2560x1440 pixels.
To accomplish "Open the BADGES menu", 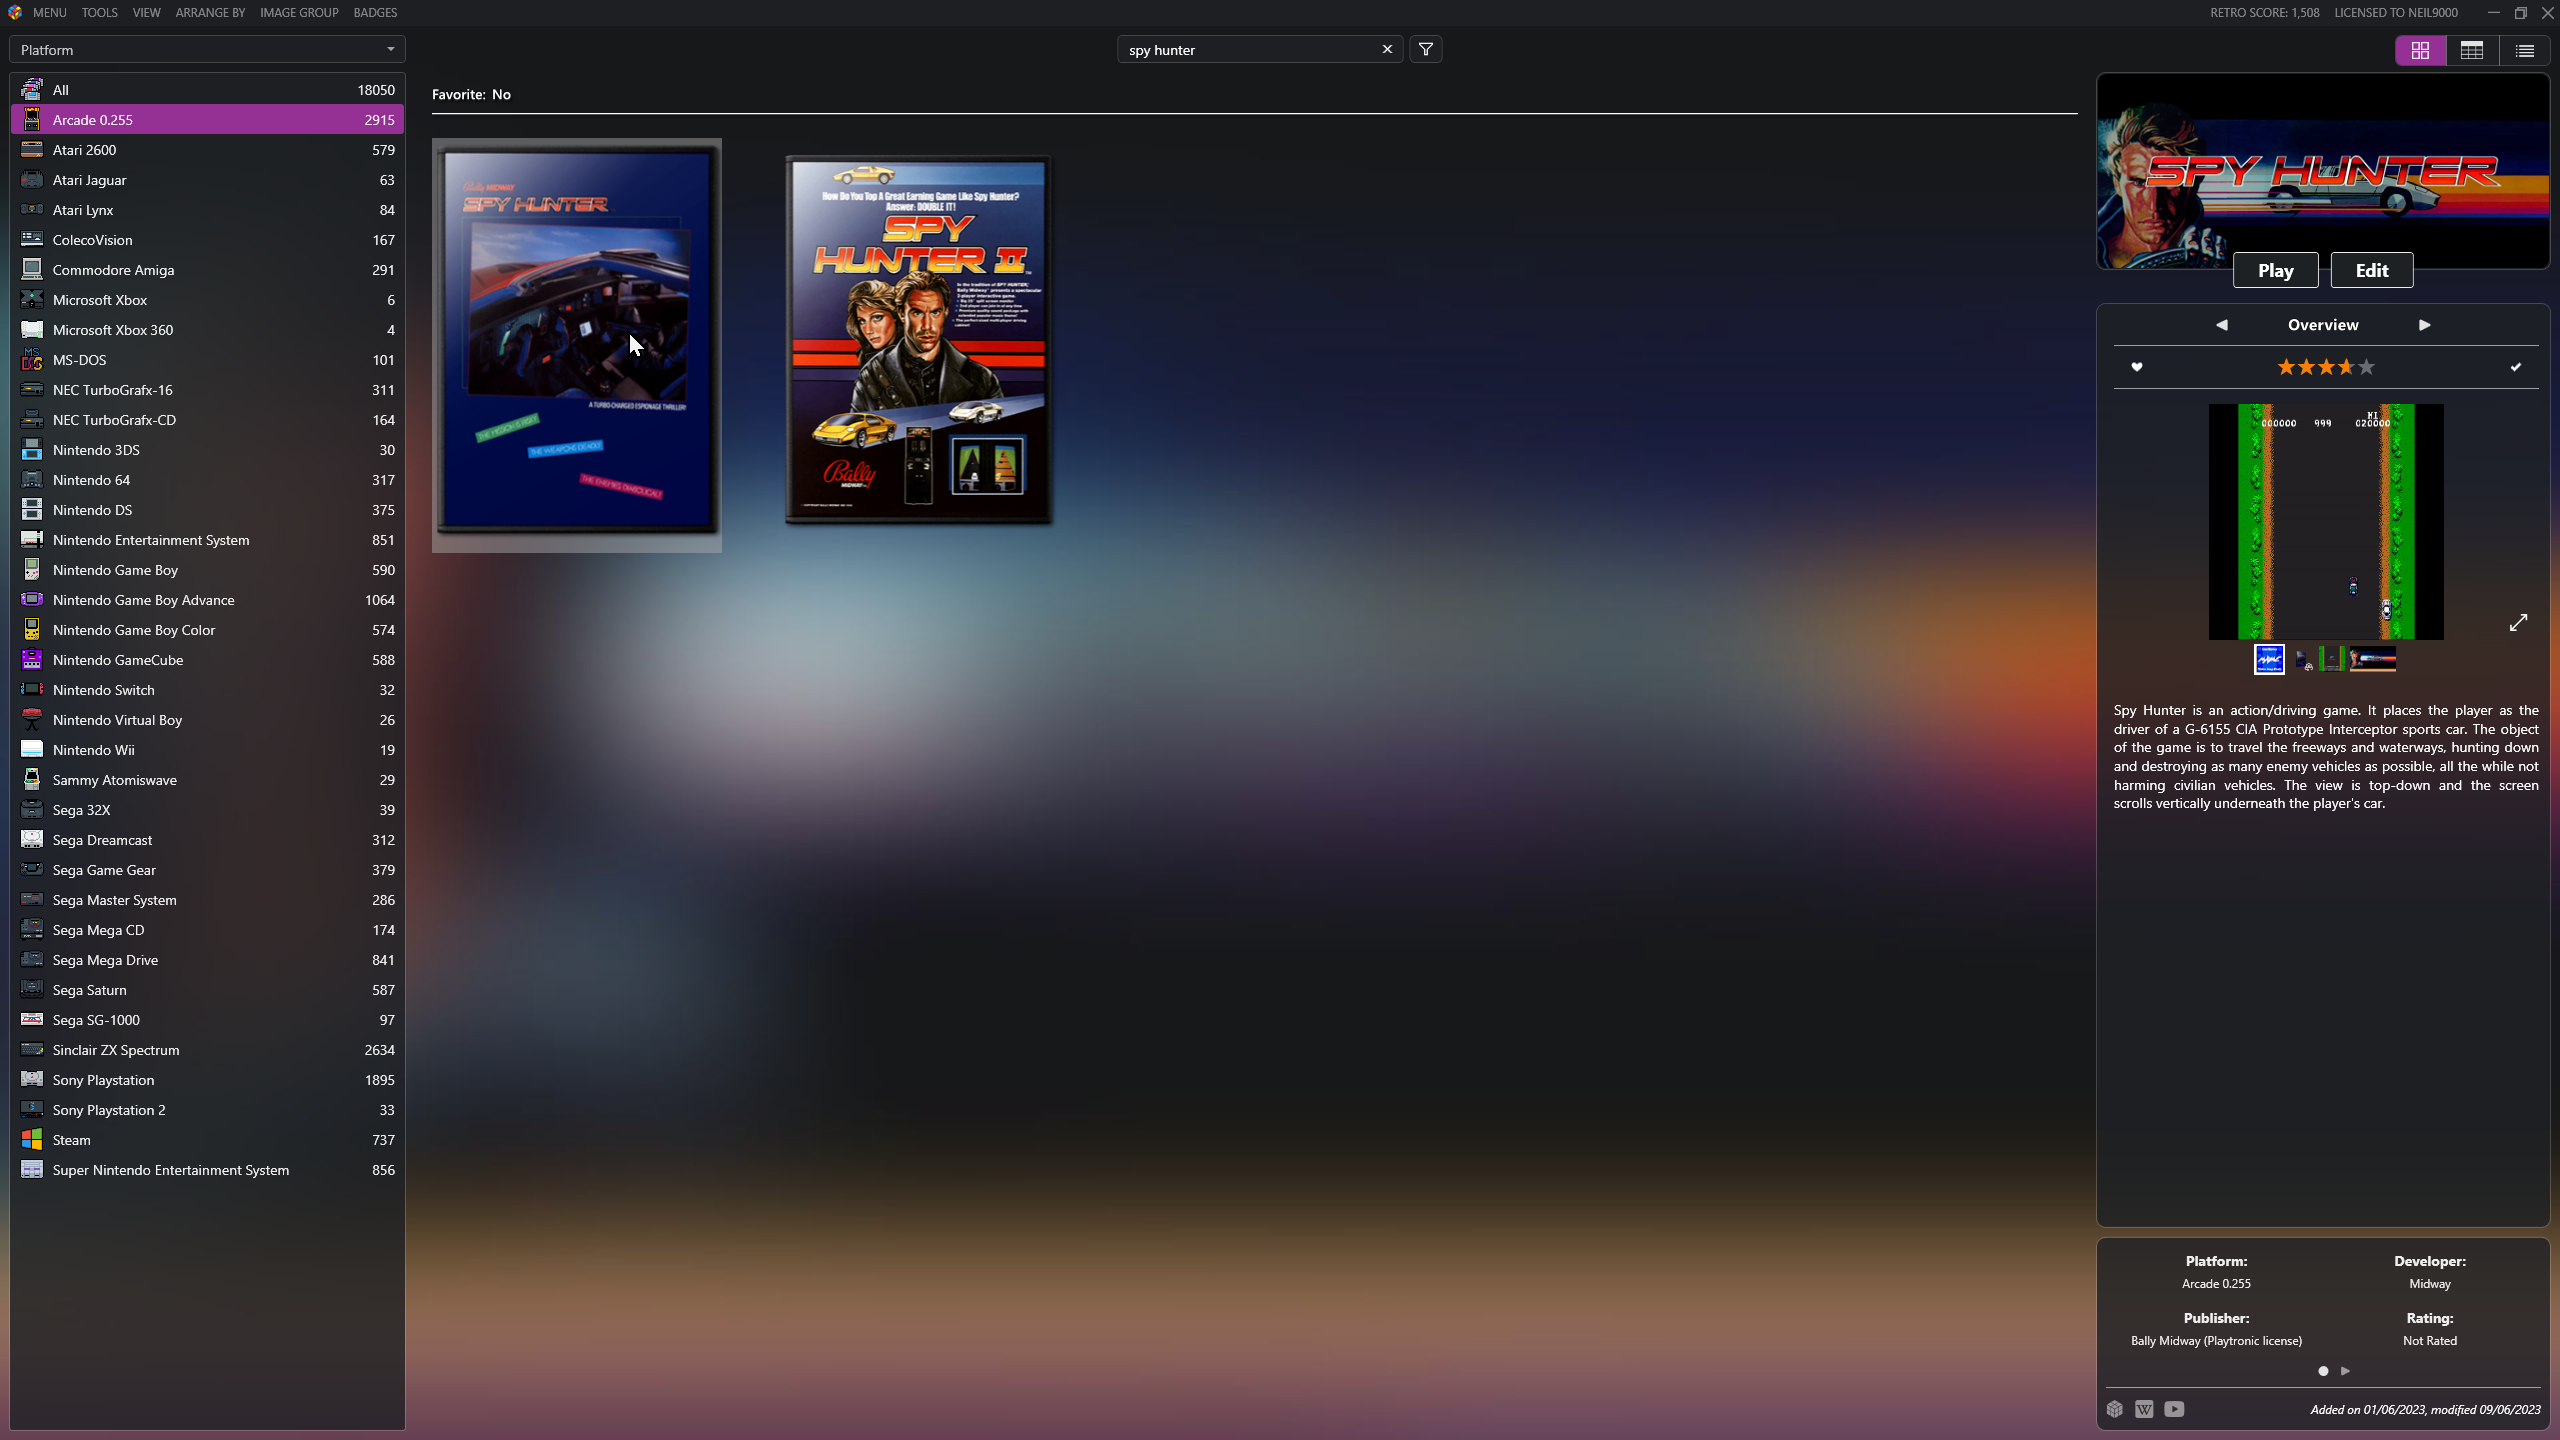I will pos(375,13).
